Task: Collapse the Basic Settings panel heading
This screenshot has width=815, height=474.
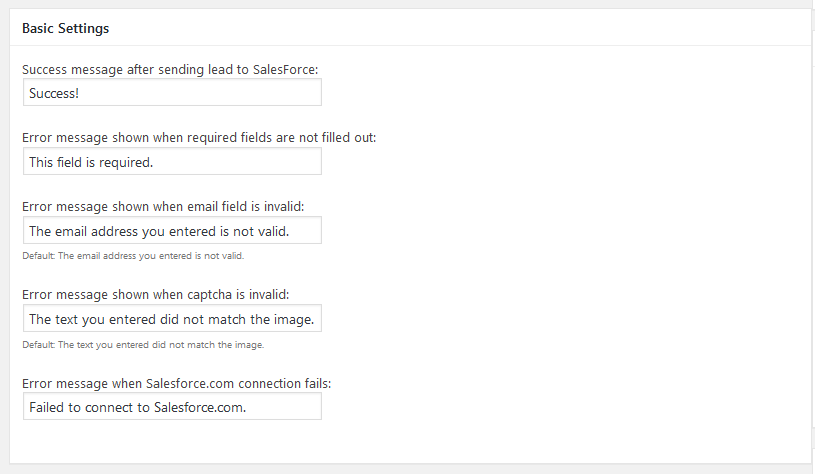Action: [x=65, y=28]
